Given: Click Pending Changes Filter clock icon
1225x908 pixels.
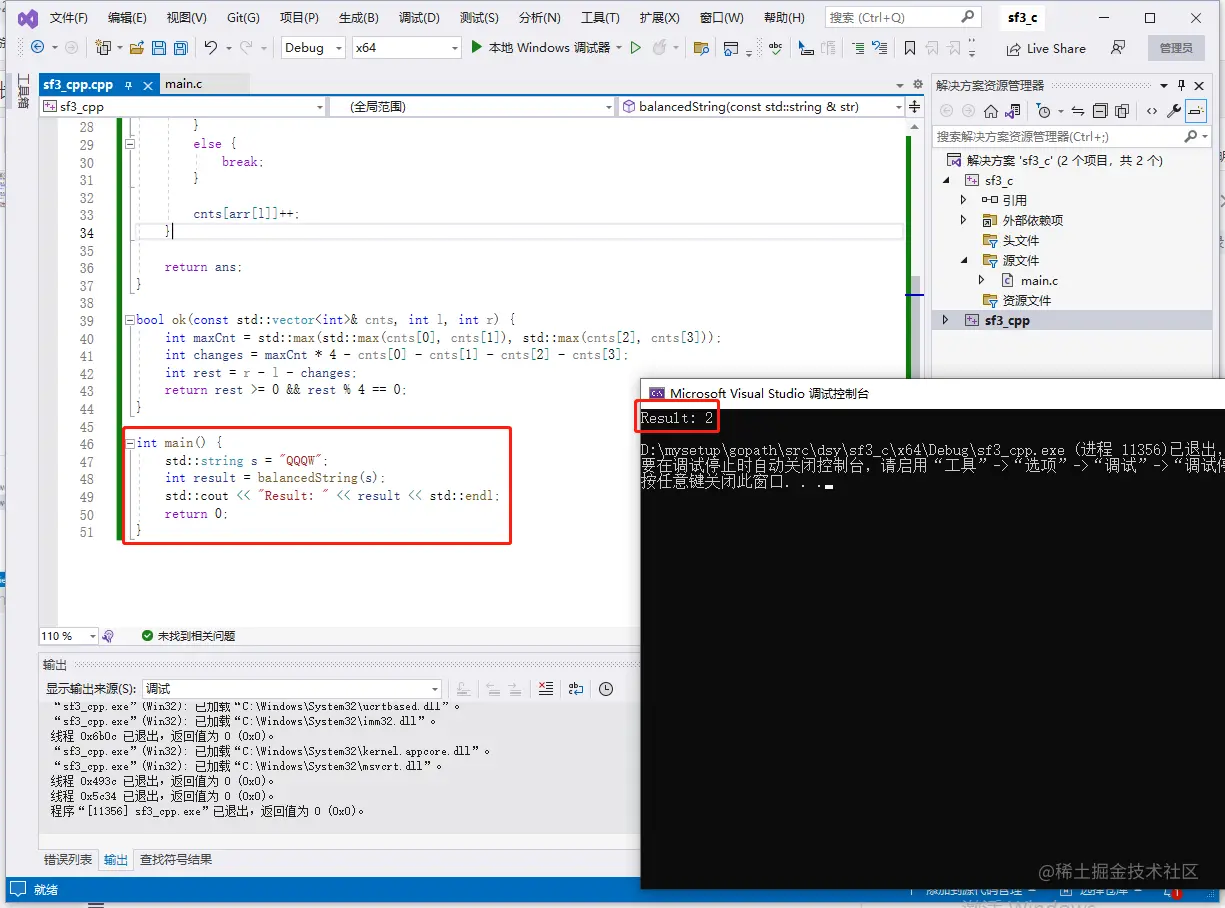Looking at the screenshot, I should [x=1042, y=110].
